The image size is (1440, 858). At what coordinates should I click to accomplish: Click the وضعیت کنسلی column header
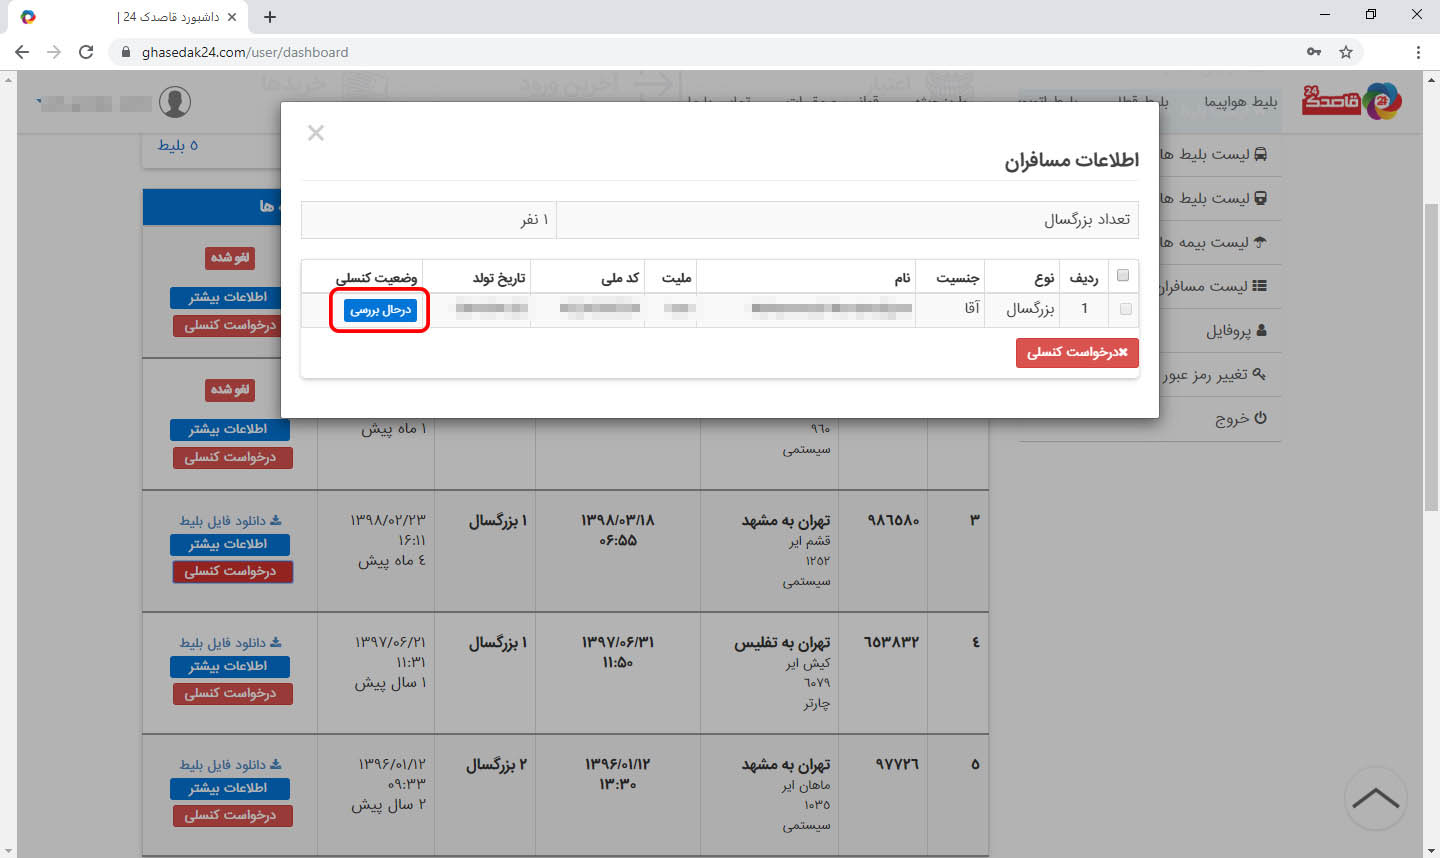pyautogui.click(x=376, y=278)
